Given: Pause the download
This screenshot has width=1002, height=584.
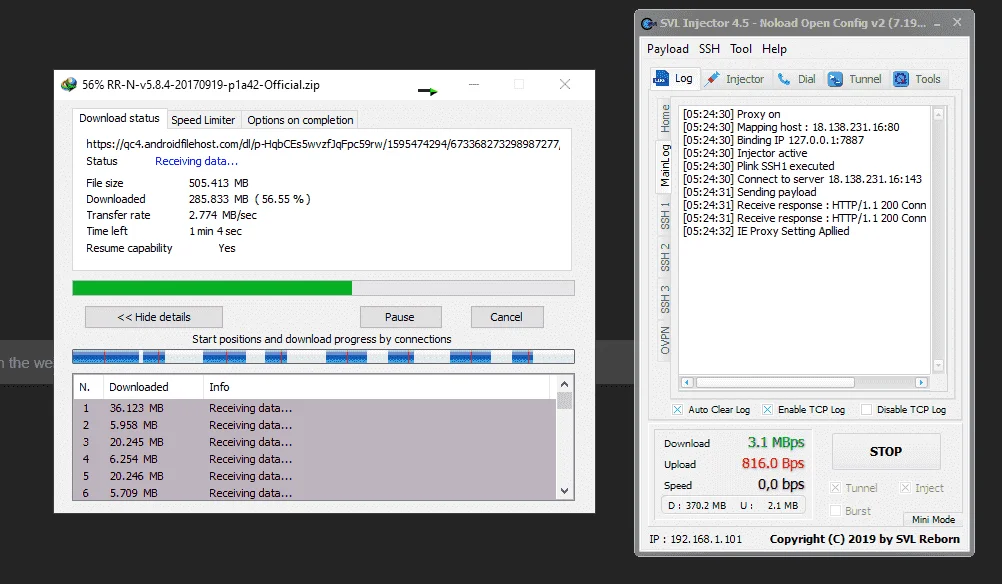Looking at the screenshot, I should [x=400, y=317].
